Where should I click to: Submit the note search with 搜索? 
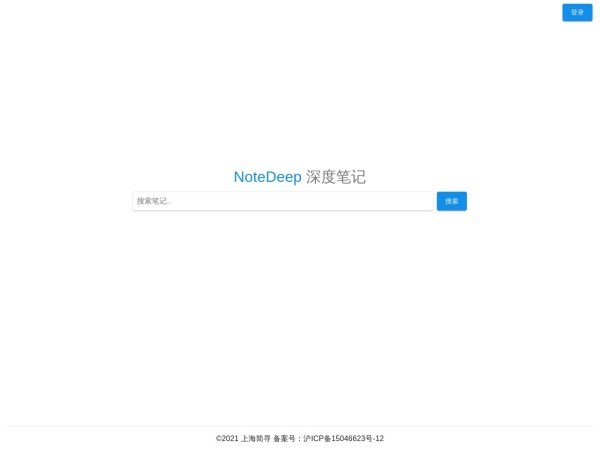pyautogui.click(x=452, y=201)
